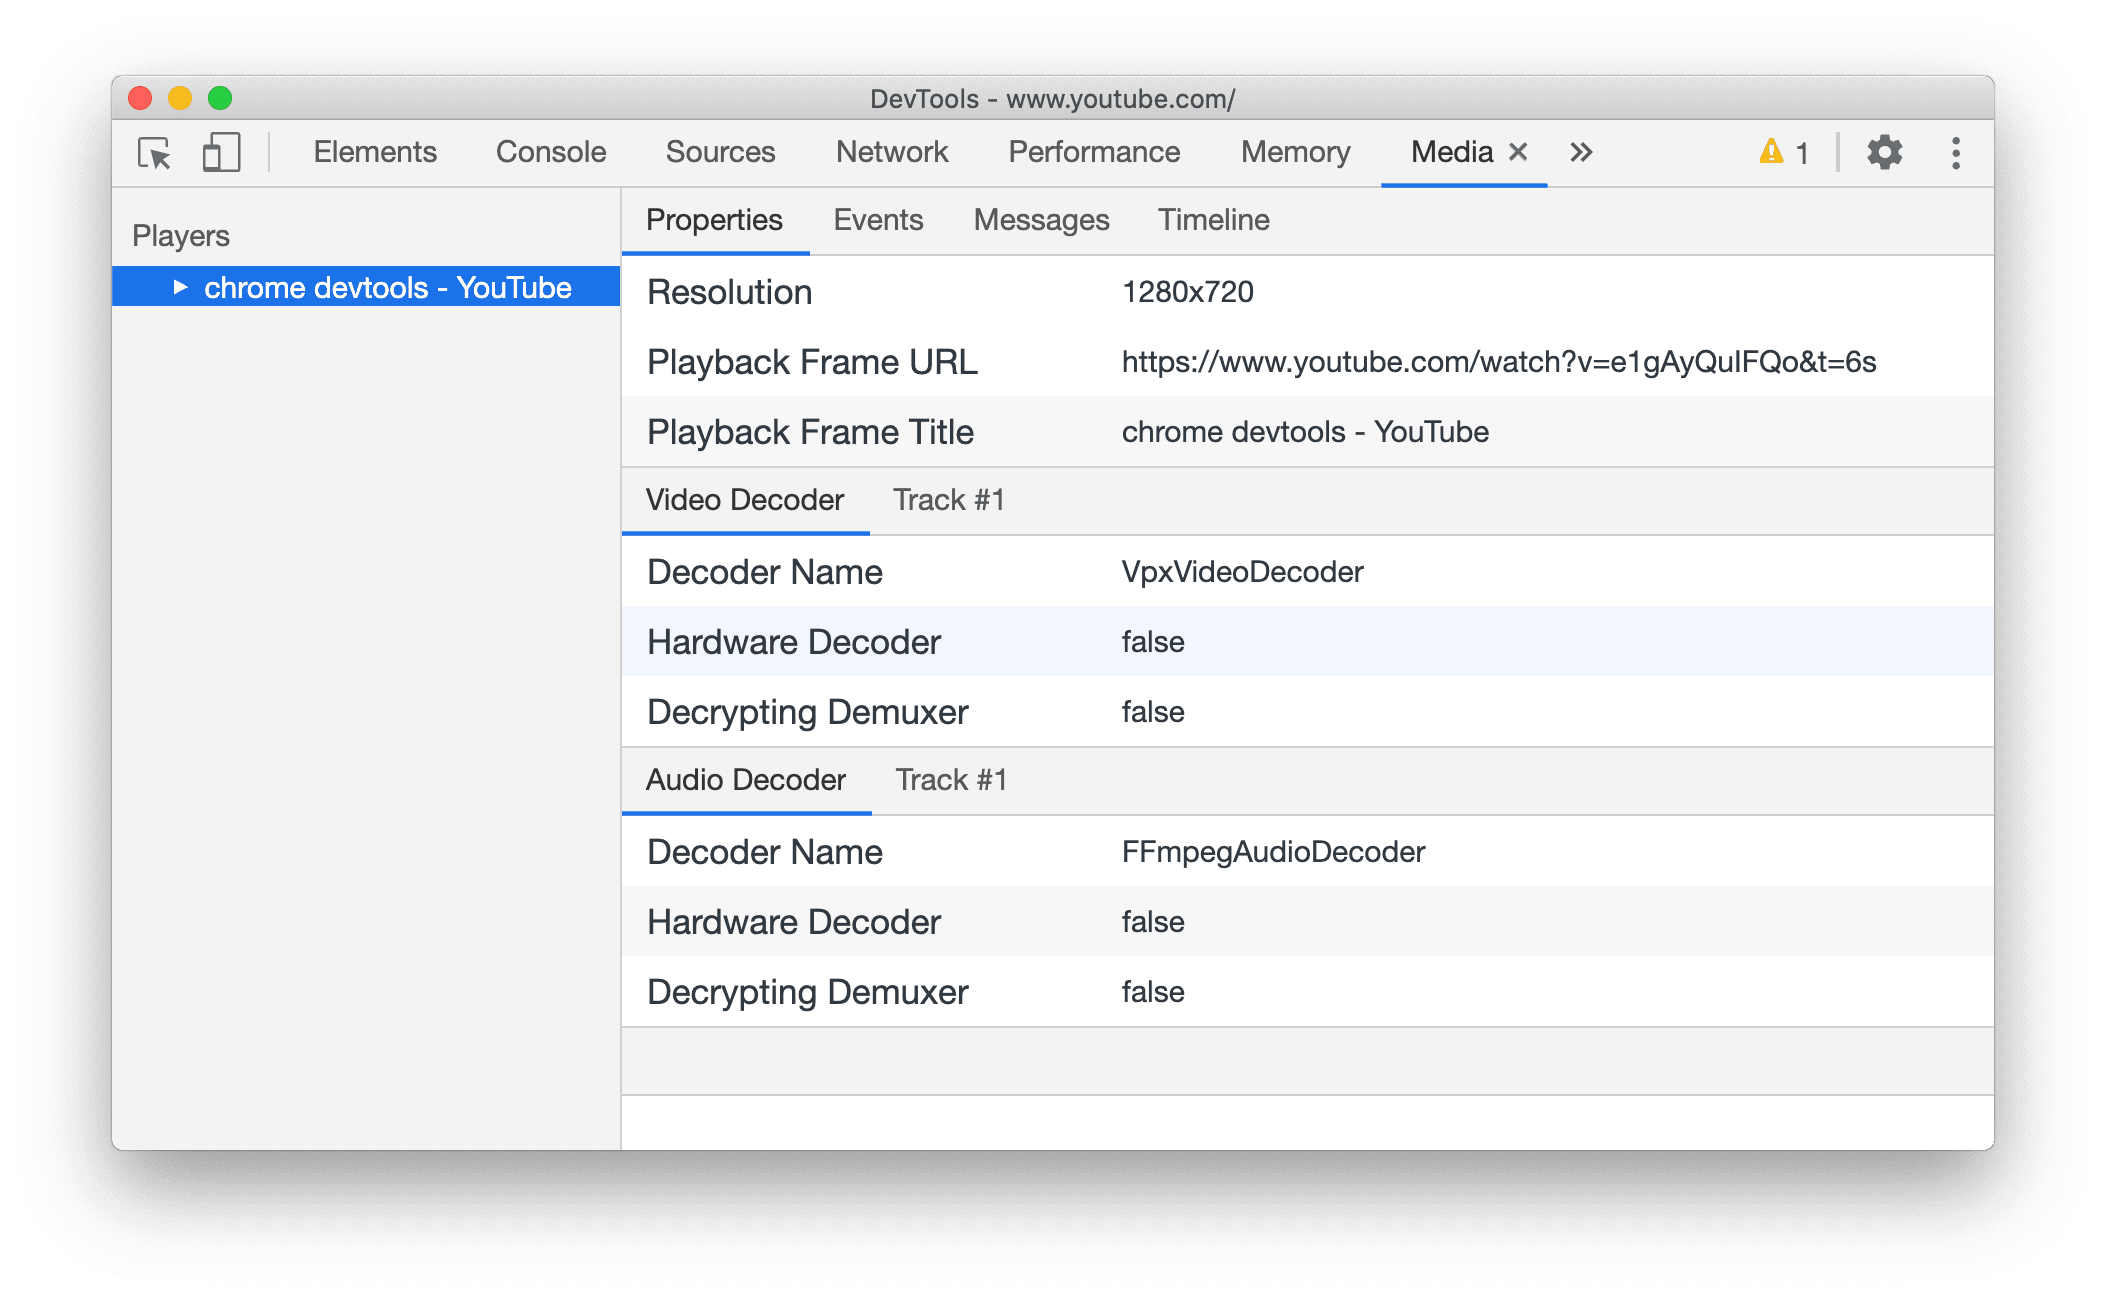Click the Performance panel icon
This screenshot has height=1298, width=2106.
tap(1092, 150)
